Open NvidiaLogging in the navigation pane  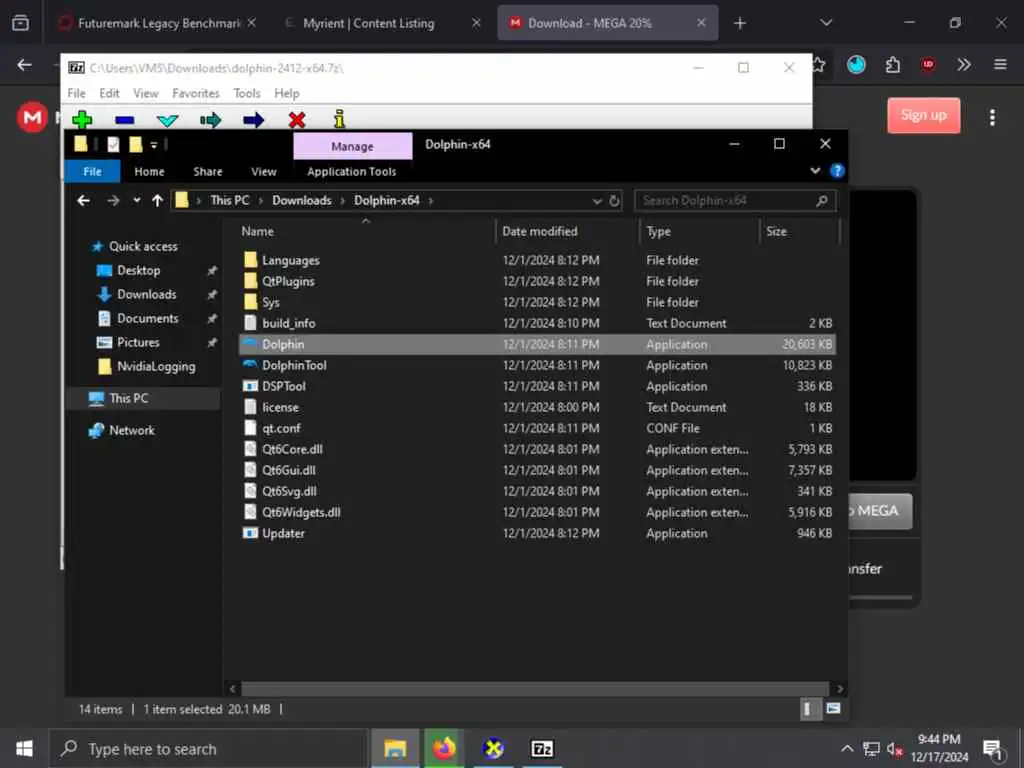point(155,367)
